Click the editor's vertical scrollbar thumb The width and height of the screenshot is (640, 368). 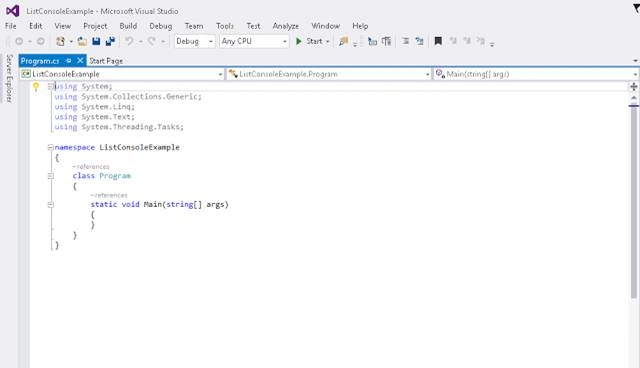[x=633, y=202]
